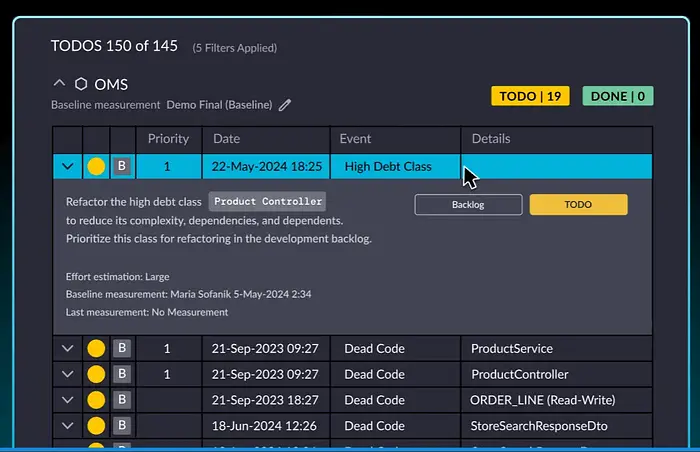Sort by the Date column header

coord(226,139)
